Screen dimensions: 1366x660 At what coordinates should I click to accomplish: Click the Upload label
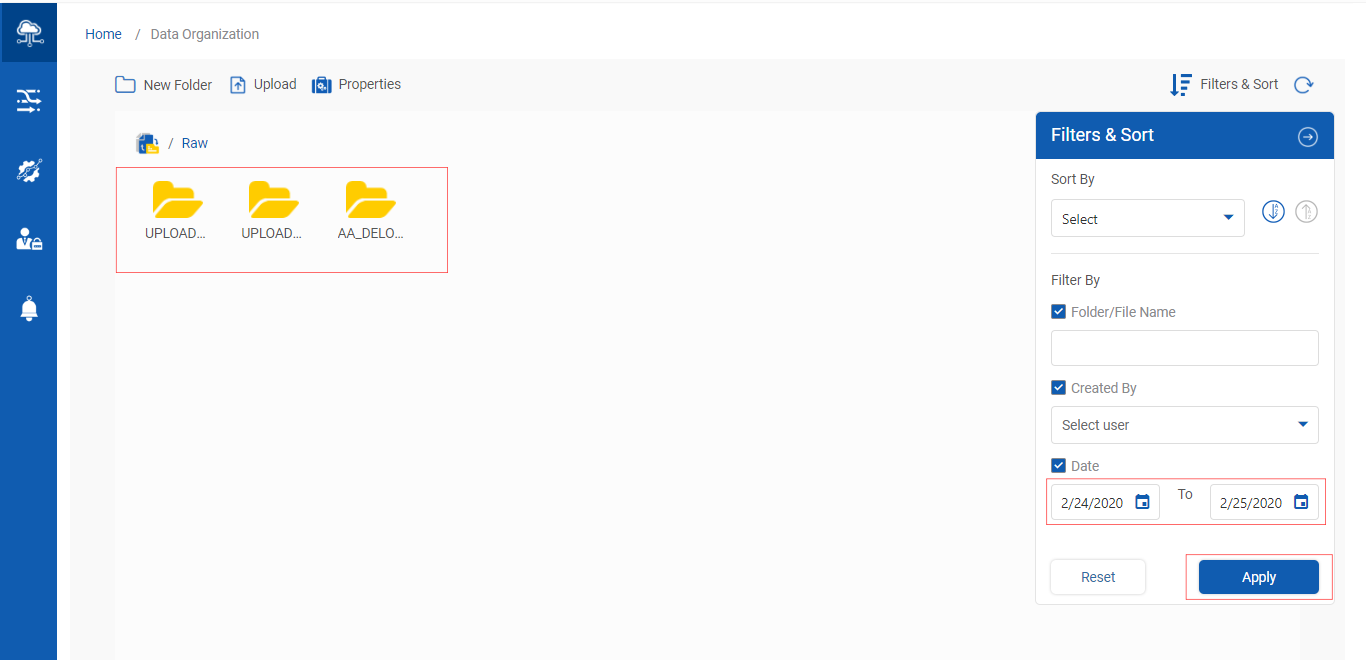275,85
